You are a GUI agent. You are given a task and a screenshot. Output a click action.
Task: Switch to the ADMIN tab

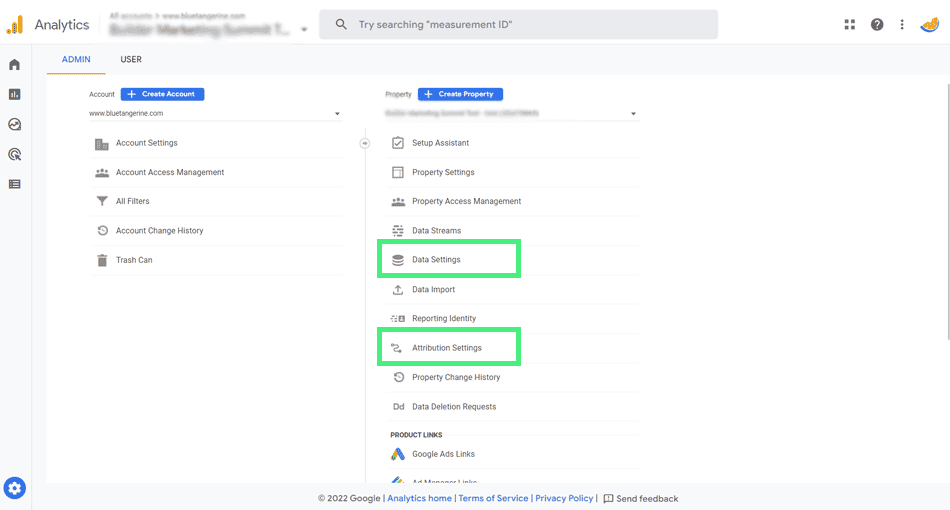point(76,59)
